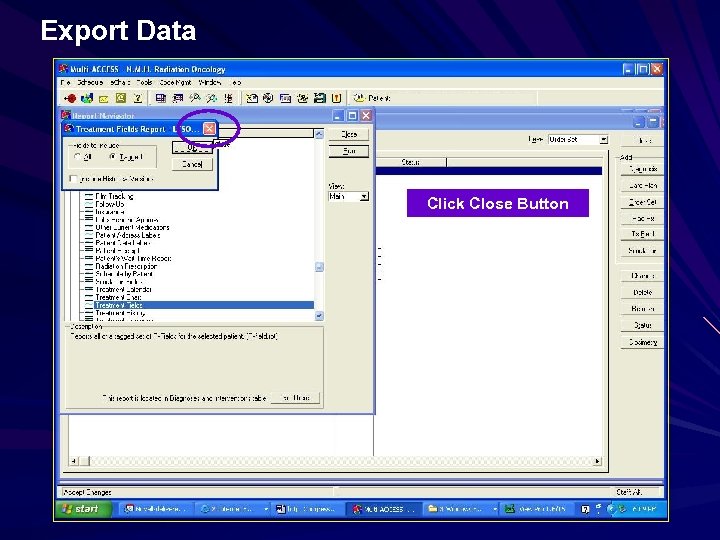This screenshot has width=720, height=540.
Task: Select Radiation Prescription report
Action: 126,266
